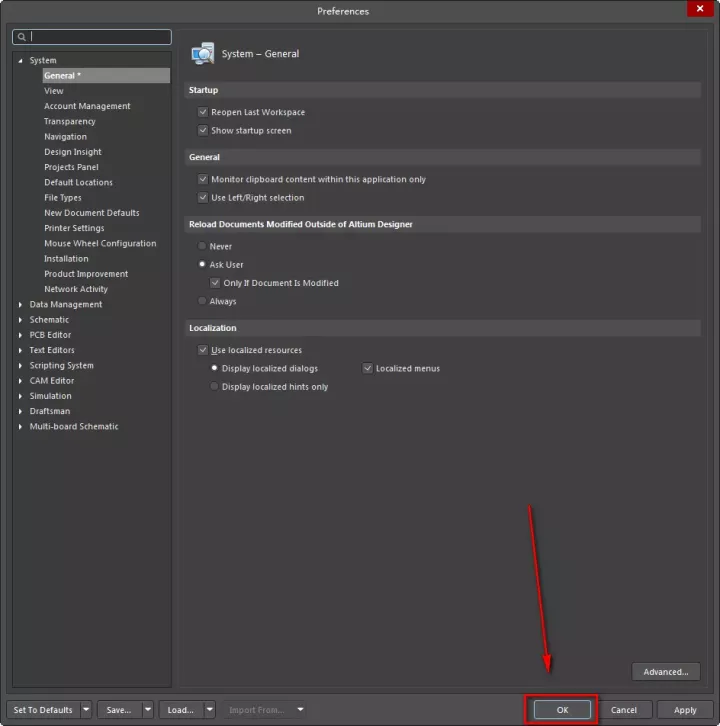Disable Show startup screen checkbox
This screenshot has height=726, width=720.
[x=203, y=131]
